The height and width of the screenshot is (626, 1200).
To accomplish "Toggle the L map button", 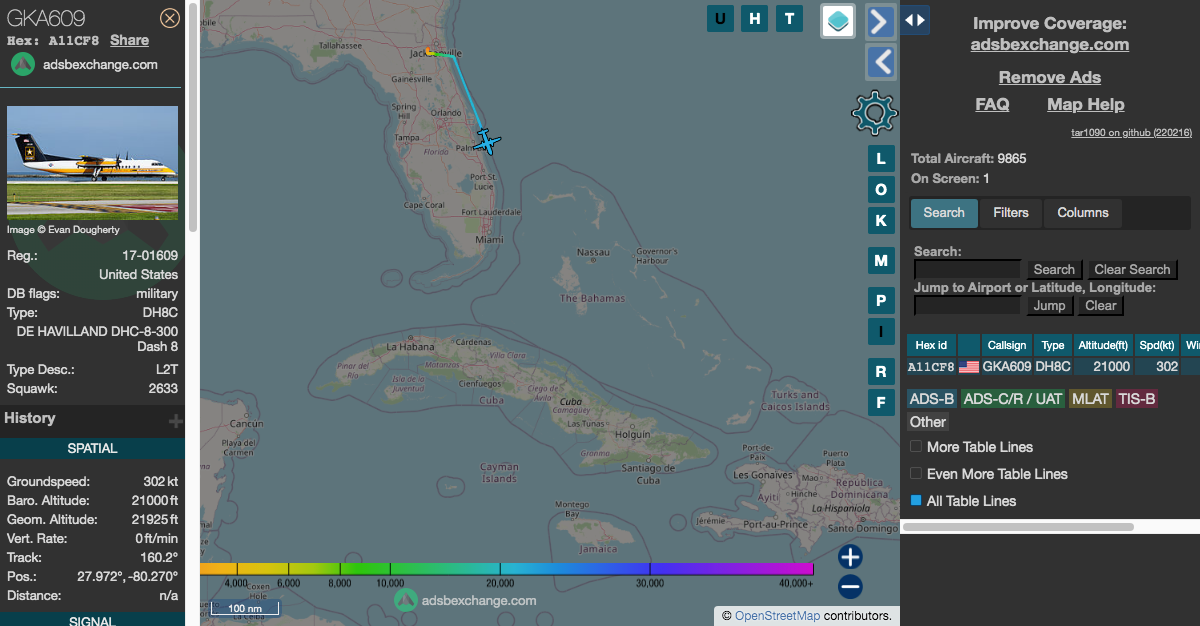I will (881, 158).
